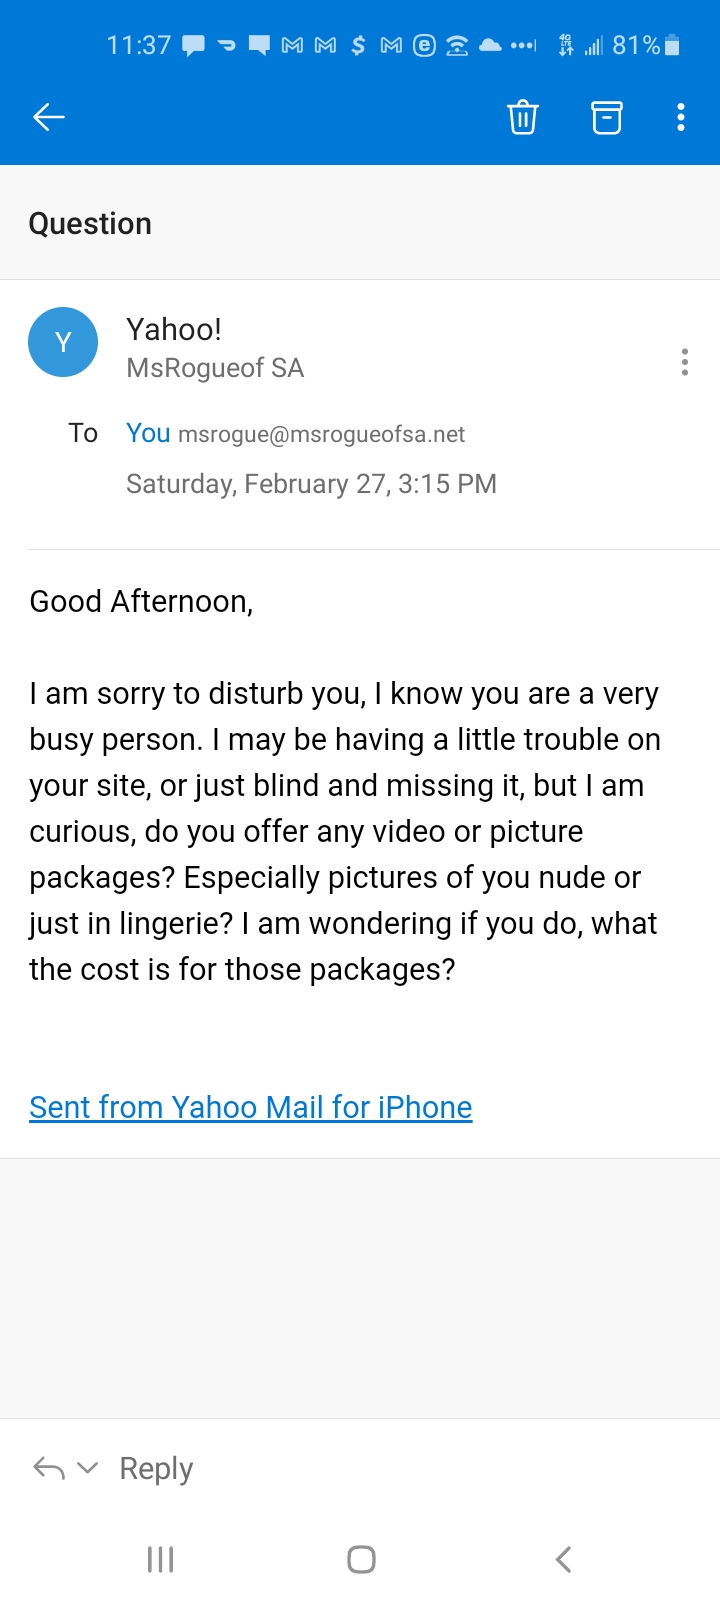720x1600 pixels.
Task: Archive the Question email
Action: pyautogui.click(x=606, y=117)
